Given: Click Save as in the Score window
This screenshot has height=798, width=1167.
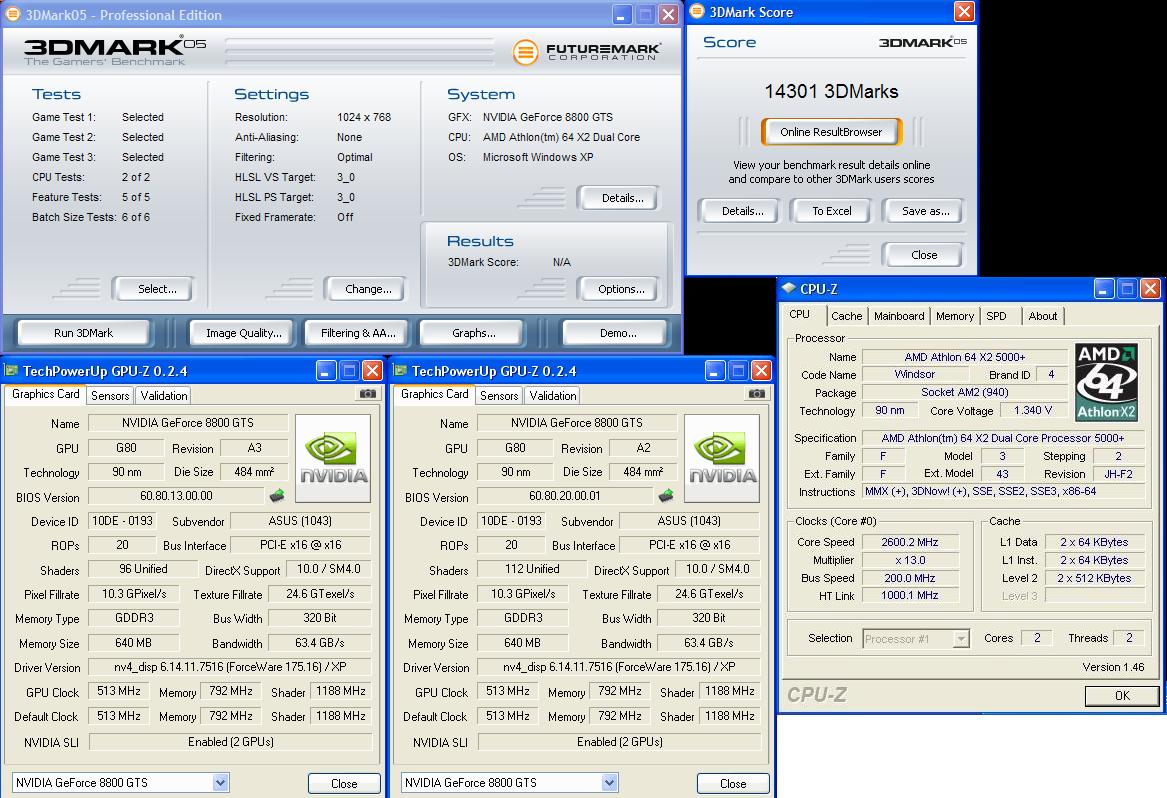Looking at the screenshot, I should tap(925, 211).
